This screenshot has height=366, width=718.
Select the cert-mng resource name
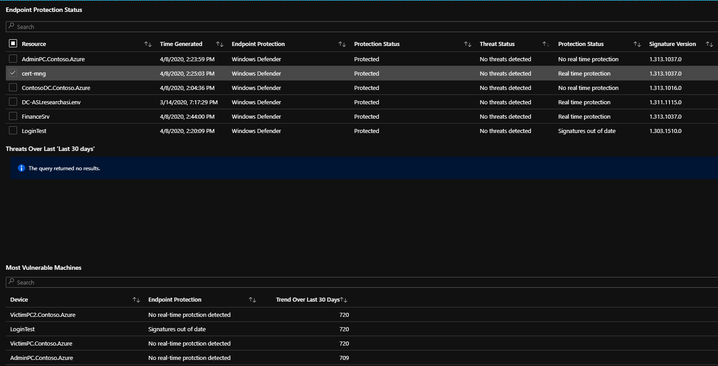pyautogui.click(x=34, y=73)
